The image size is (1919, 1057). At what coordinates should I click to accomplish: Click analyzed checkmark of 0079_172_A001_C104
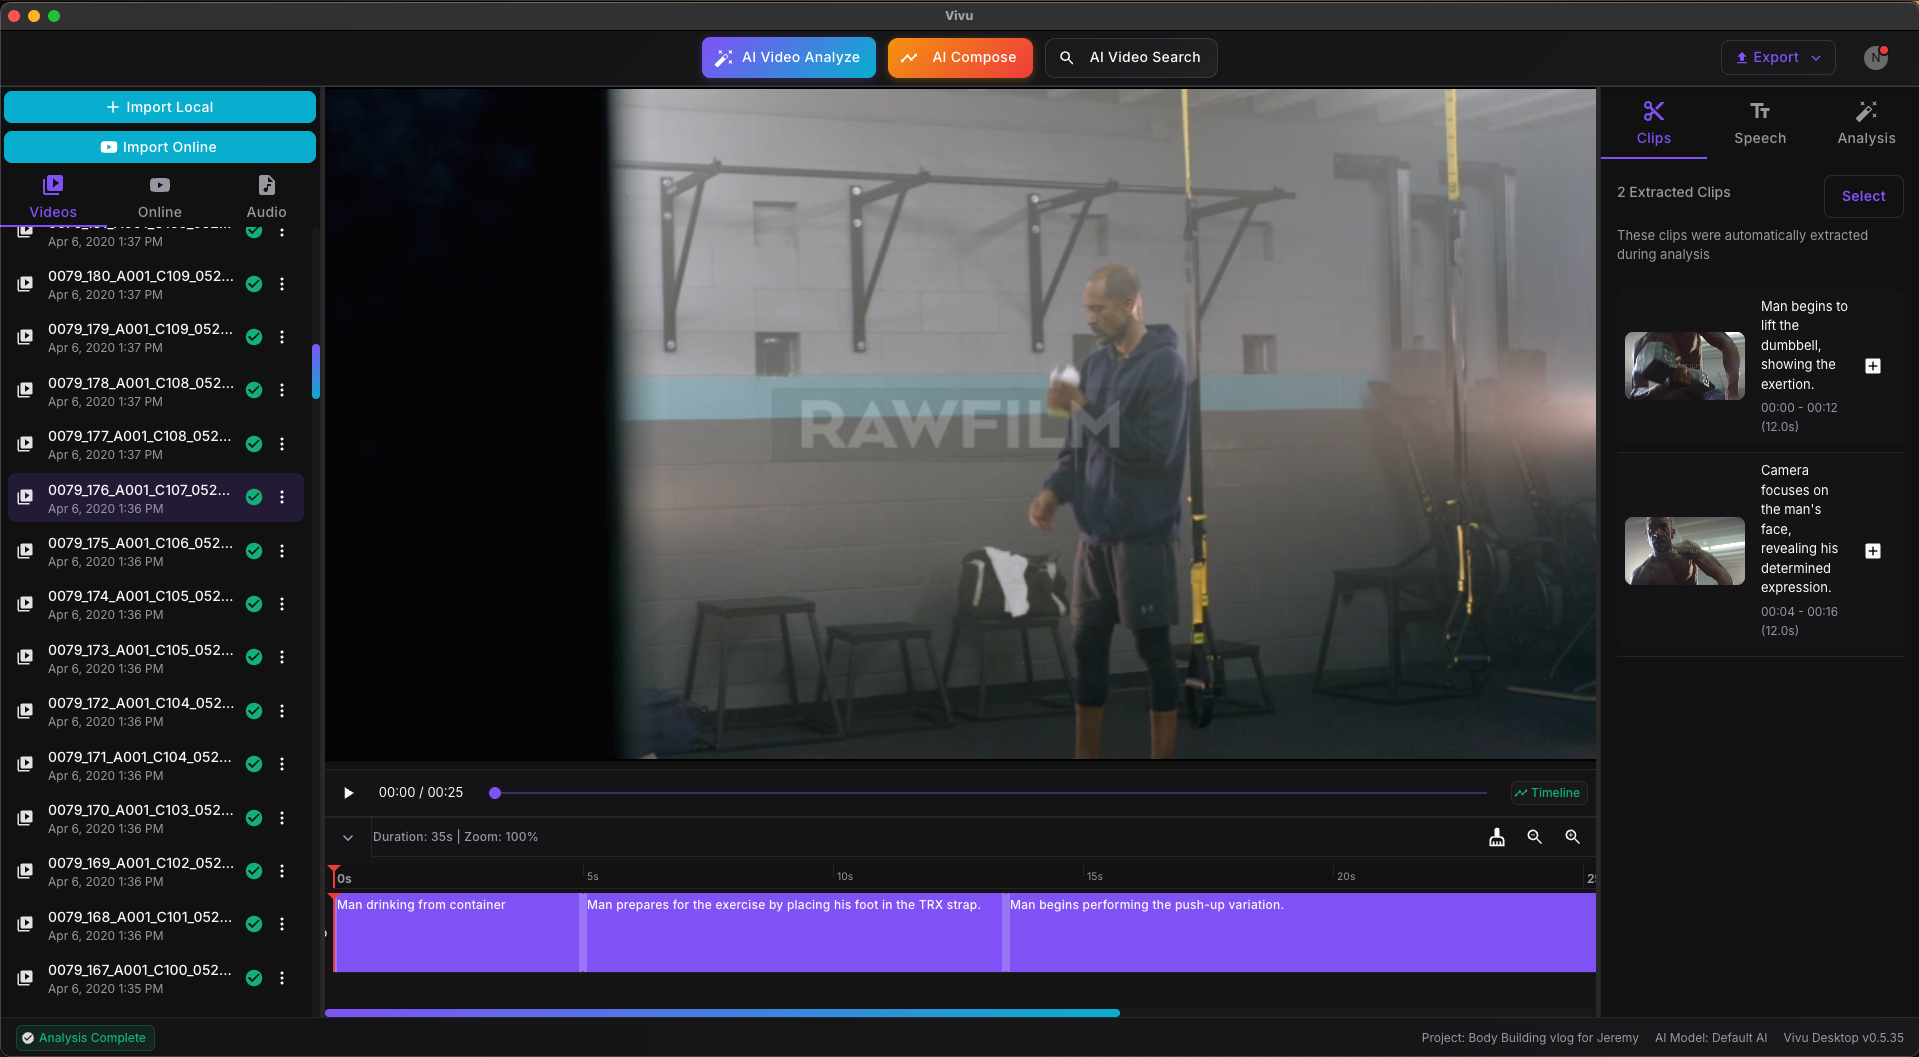pos(254,711)
